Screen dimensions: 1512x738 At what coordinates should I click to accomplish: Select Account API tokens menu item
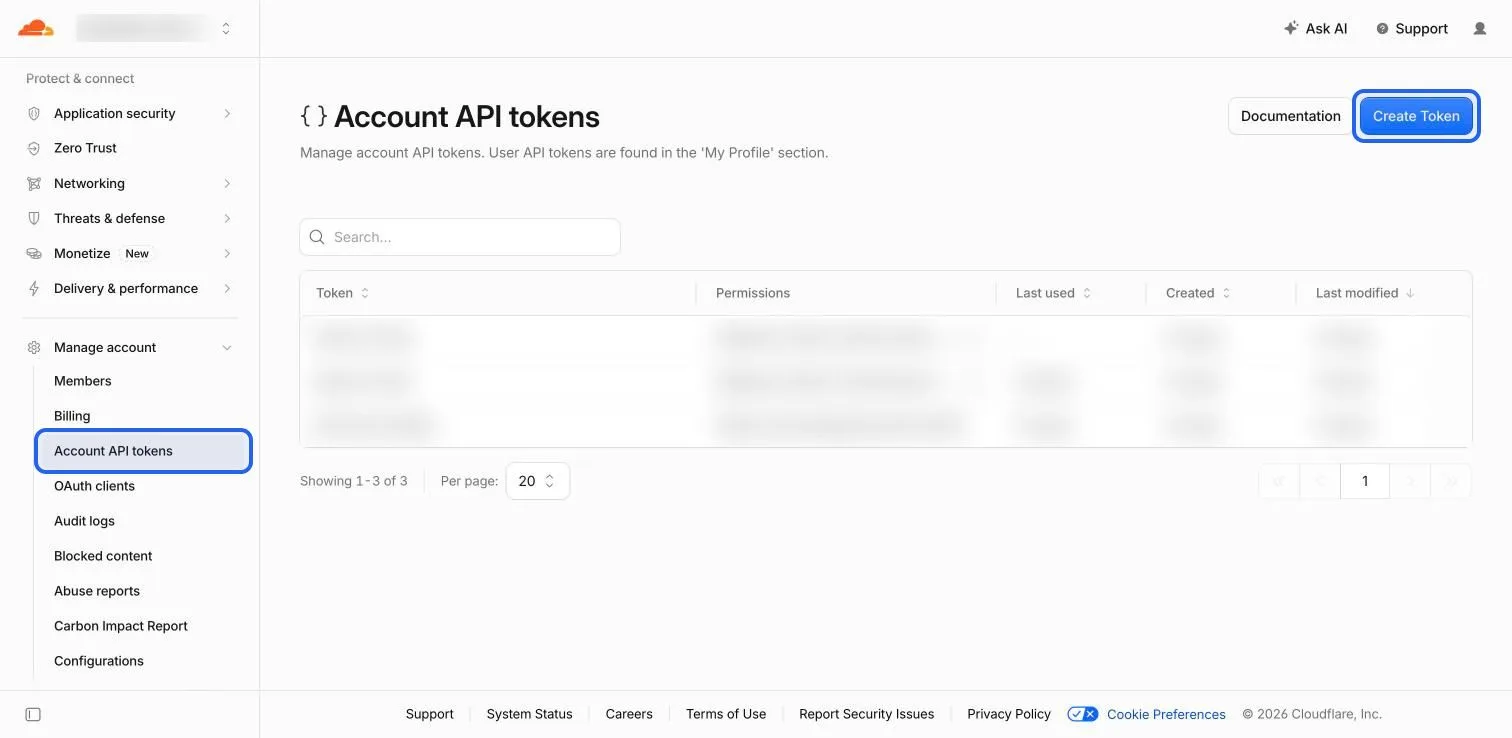(x=143, y=451)
